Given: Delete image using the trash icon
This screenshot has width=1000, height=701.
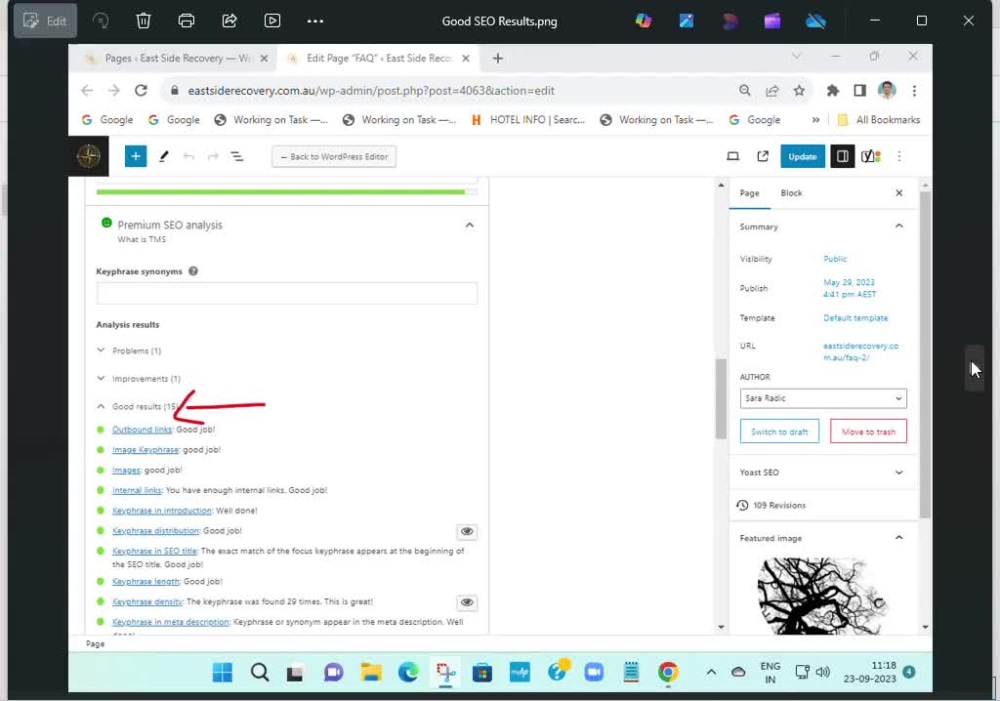Looking at the screenshot, I should (143, 21).
